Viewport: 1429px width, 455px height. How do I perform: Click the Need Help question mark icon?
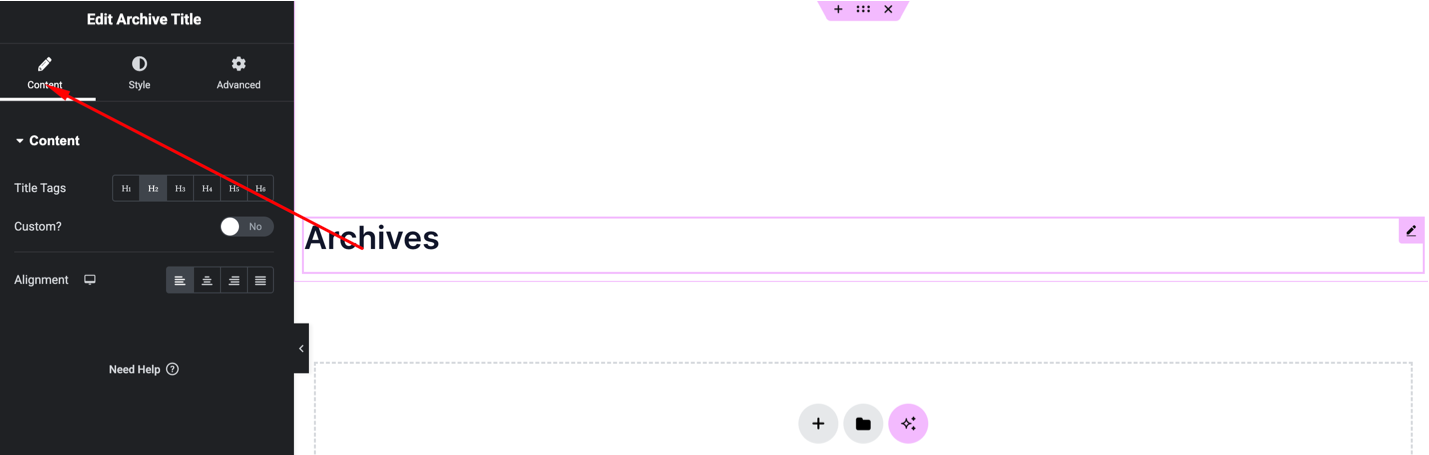click(x=172, y=369)
